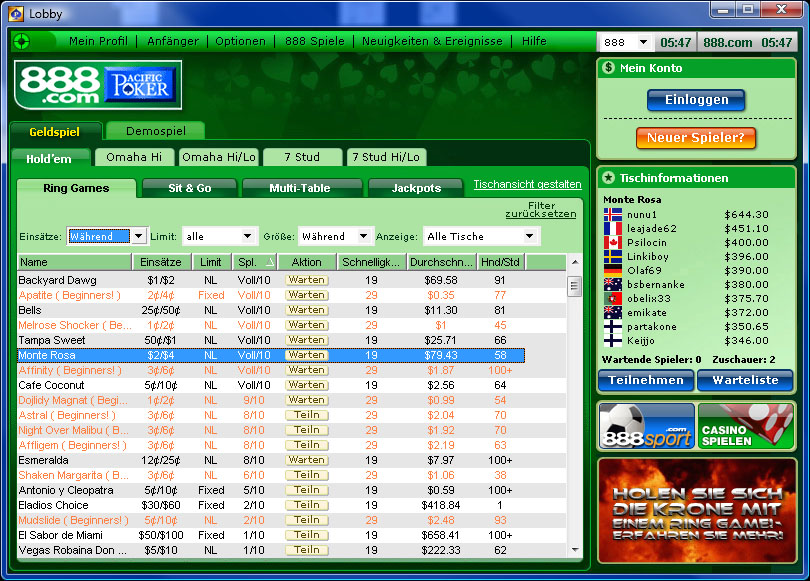Open the 888sport banner

[647, 426]
